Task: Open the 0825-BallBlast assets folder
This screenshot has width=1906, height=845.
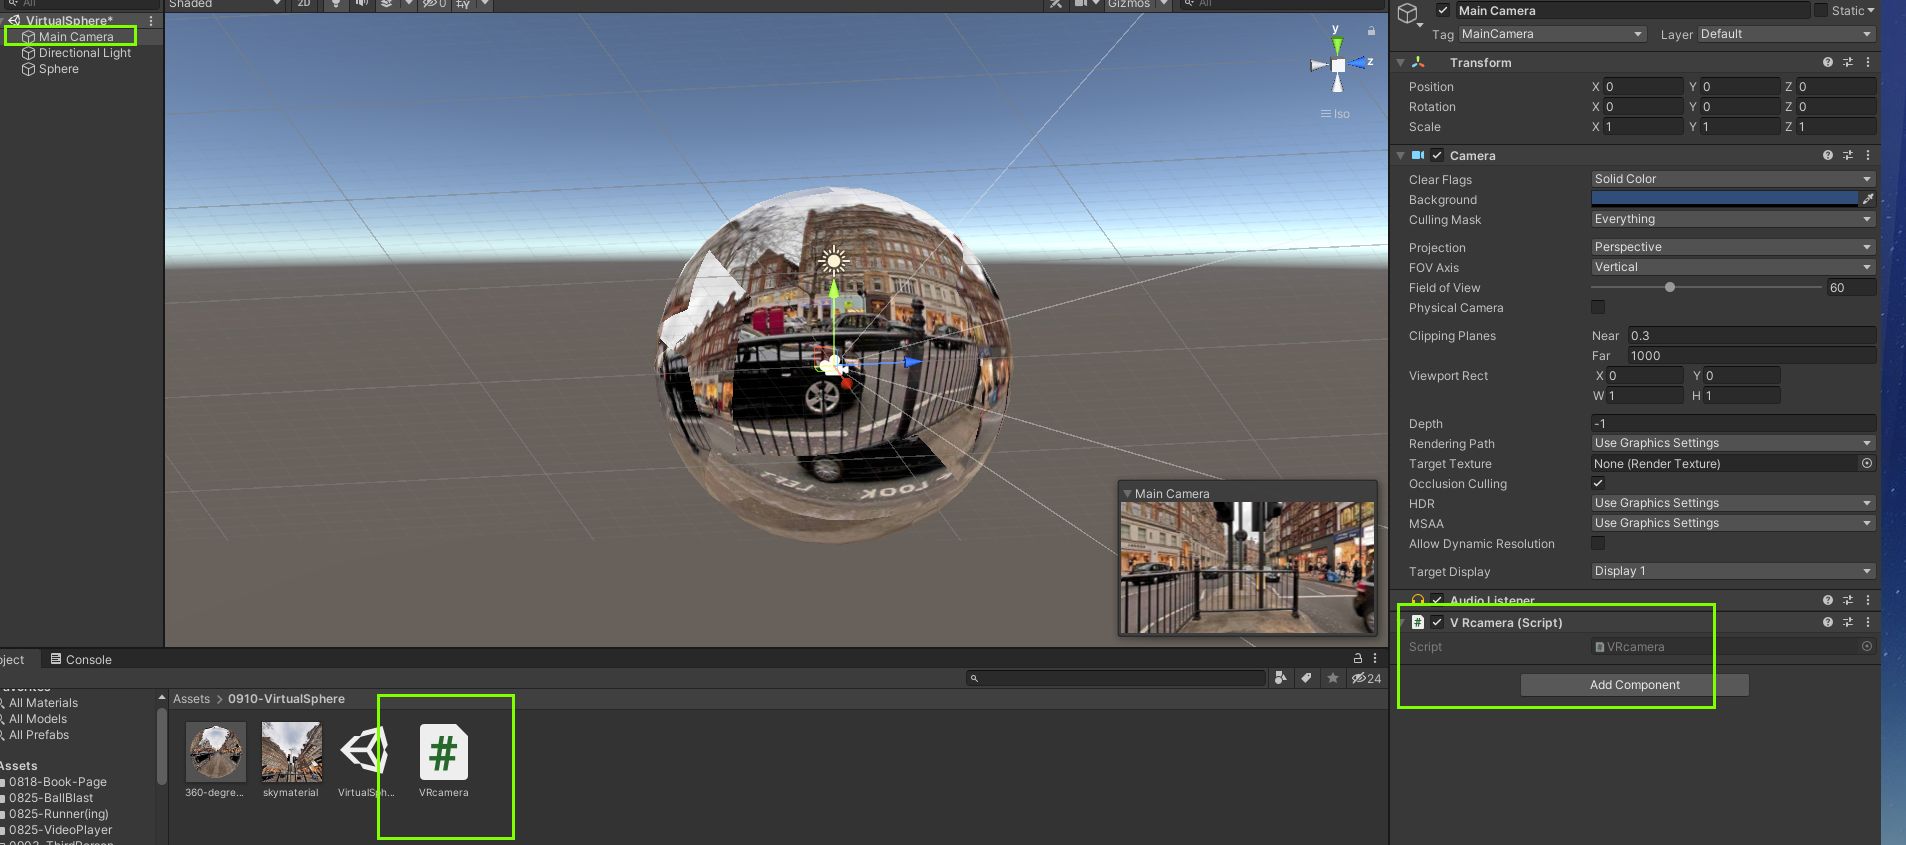Action: click(51, 798)
